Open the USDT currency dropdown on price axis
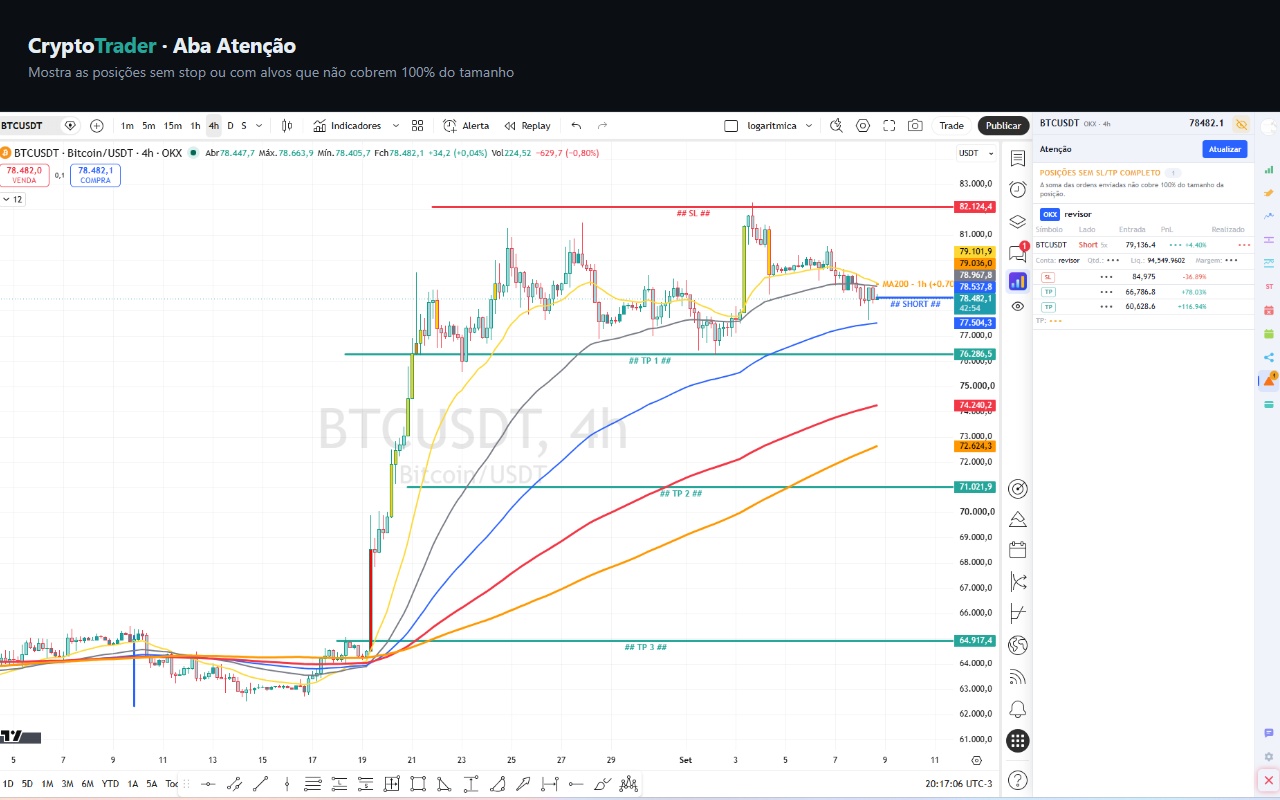 974,153
